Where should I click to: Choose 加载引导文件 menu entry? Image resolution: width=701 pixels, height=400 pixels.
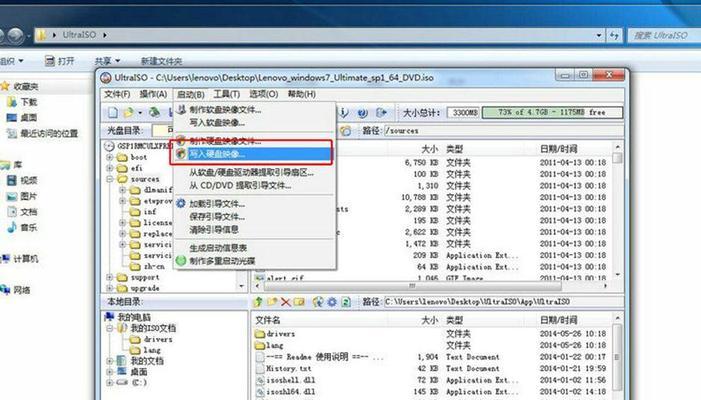pyautogui.click(x=254, y=204)
